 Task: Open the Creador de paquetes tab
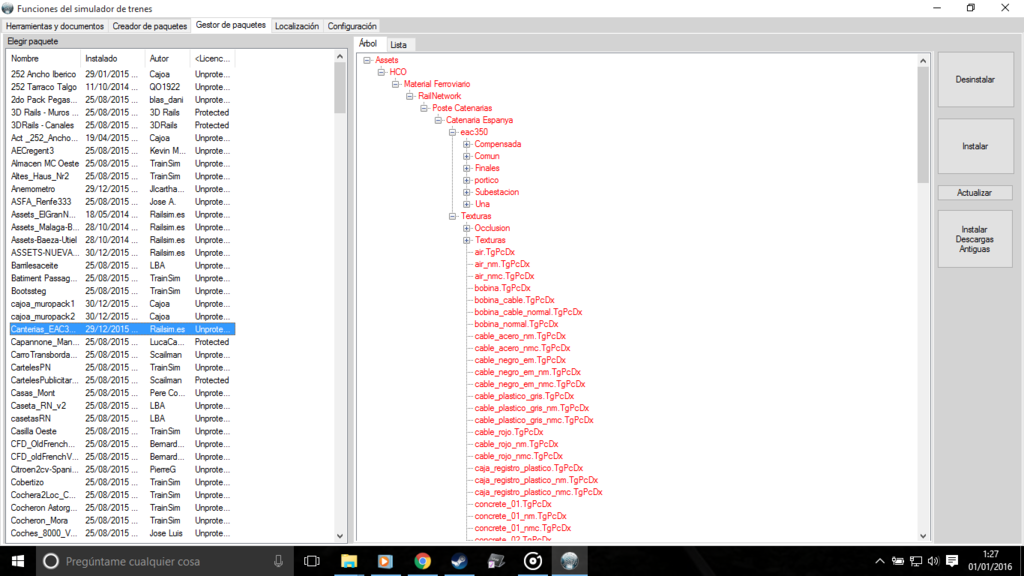[x=150, y=26]
